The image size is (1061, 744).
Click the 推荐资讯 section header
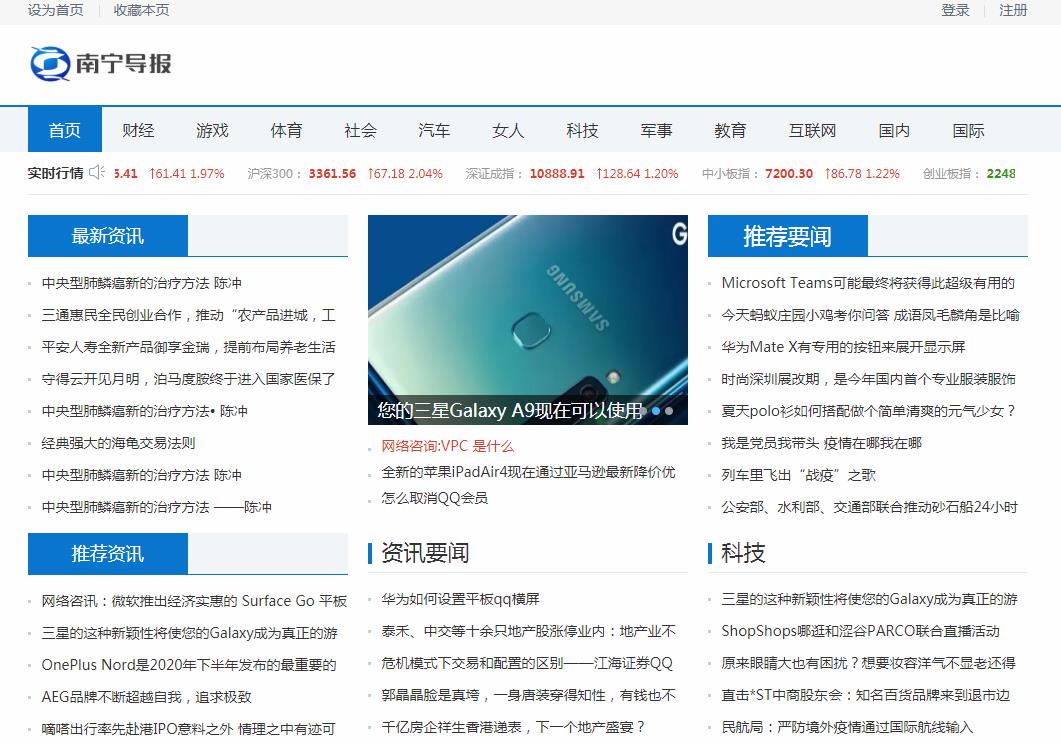click(108, 554)
